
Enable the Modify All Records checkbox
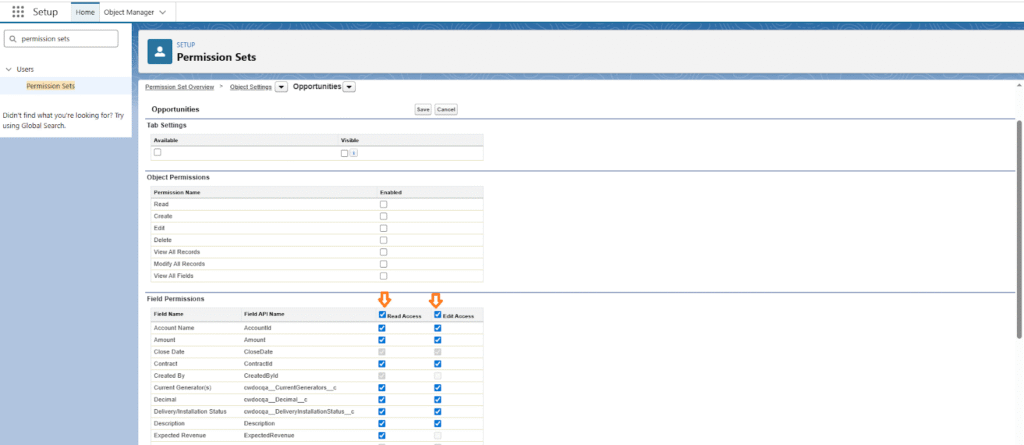(383, 263)
